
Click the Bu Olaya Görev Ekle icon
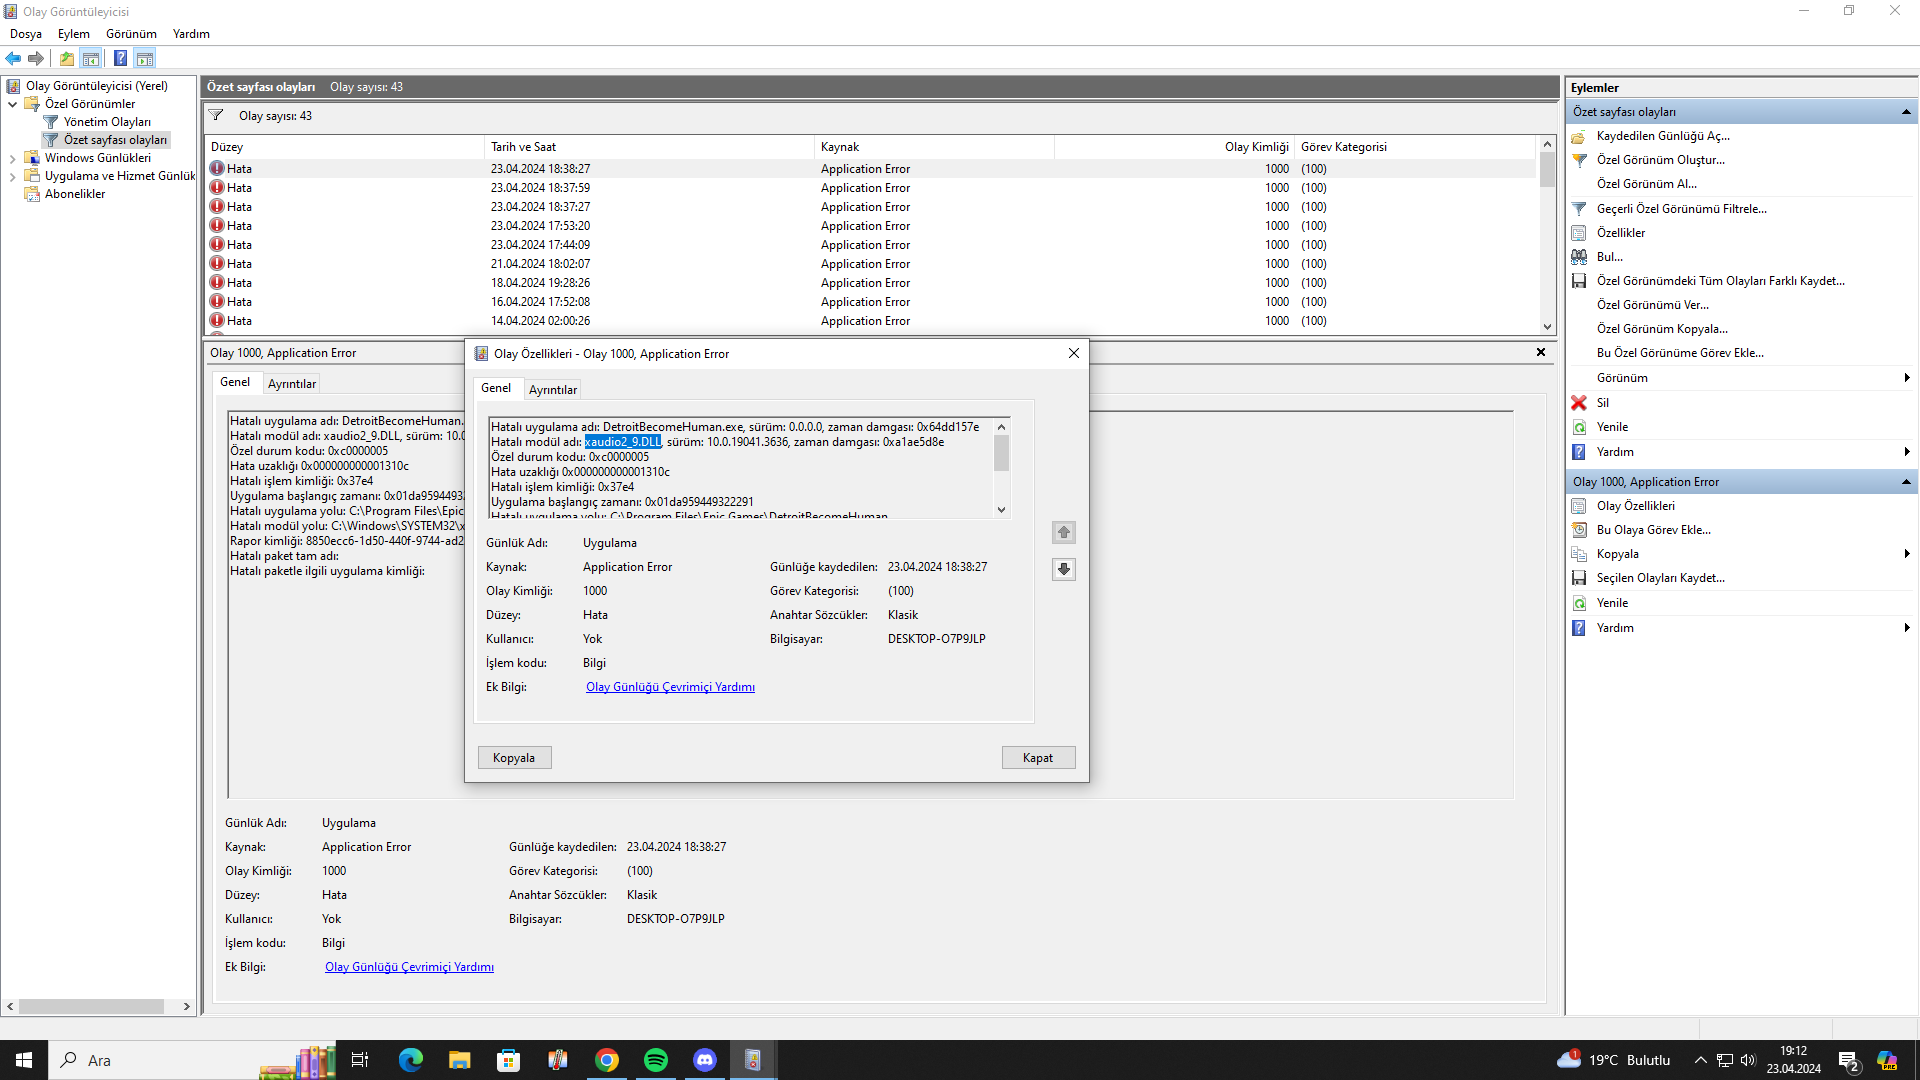click(x=1579, y=530)
